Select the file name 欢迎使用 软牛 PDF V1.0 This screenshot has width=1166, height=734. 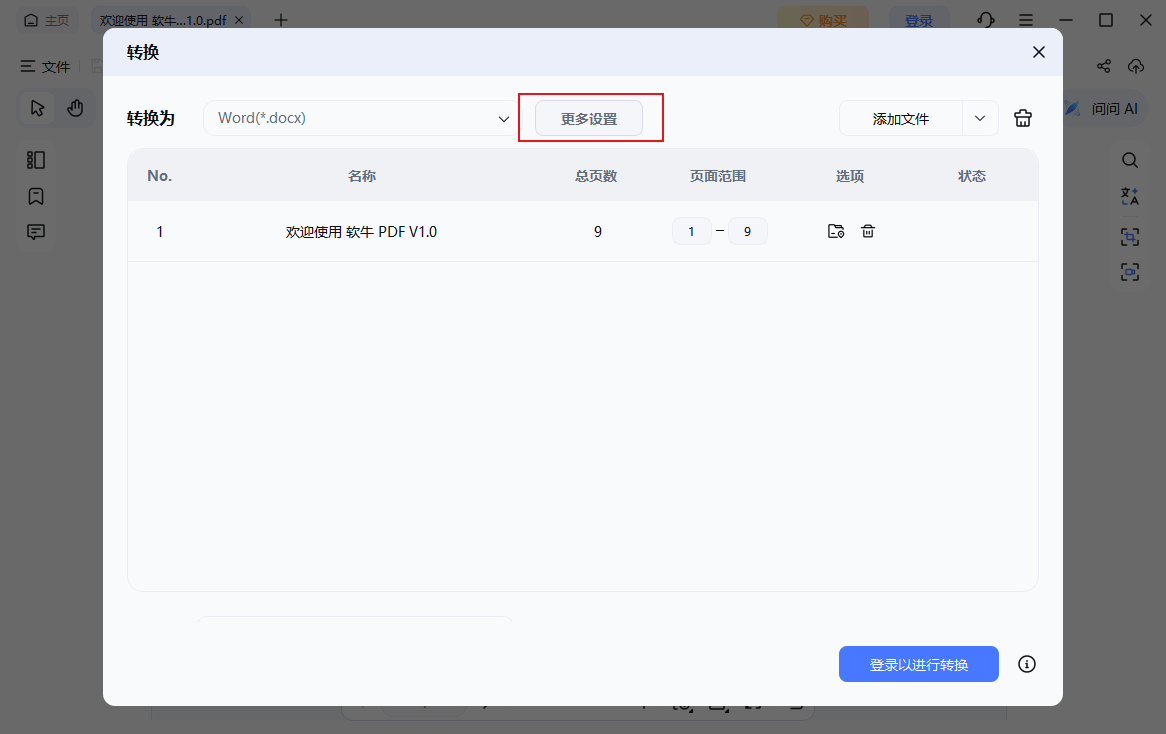click(361, 232)
